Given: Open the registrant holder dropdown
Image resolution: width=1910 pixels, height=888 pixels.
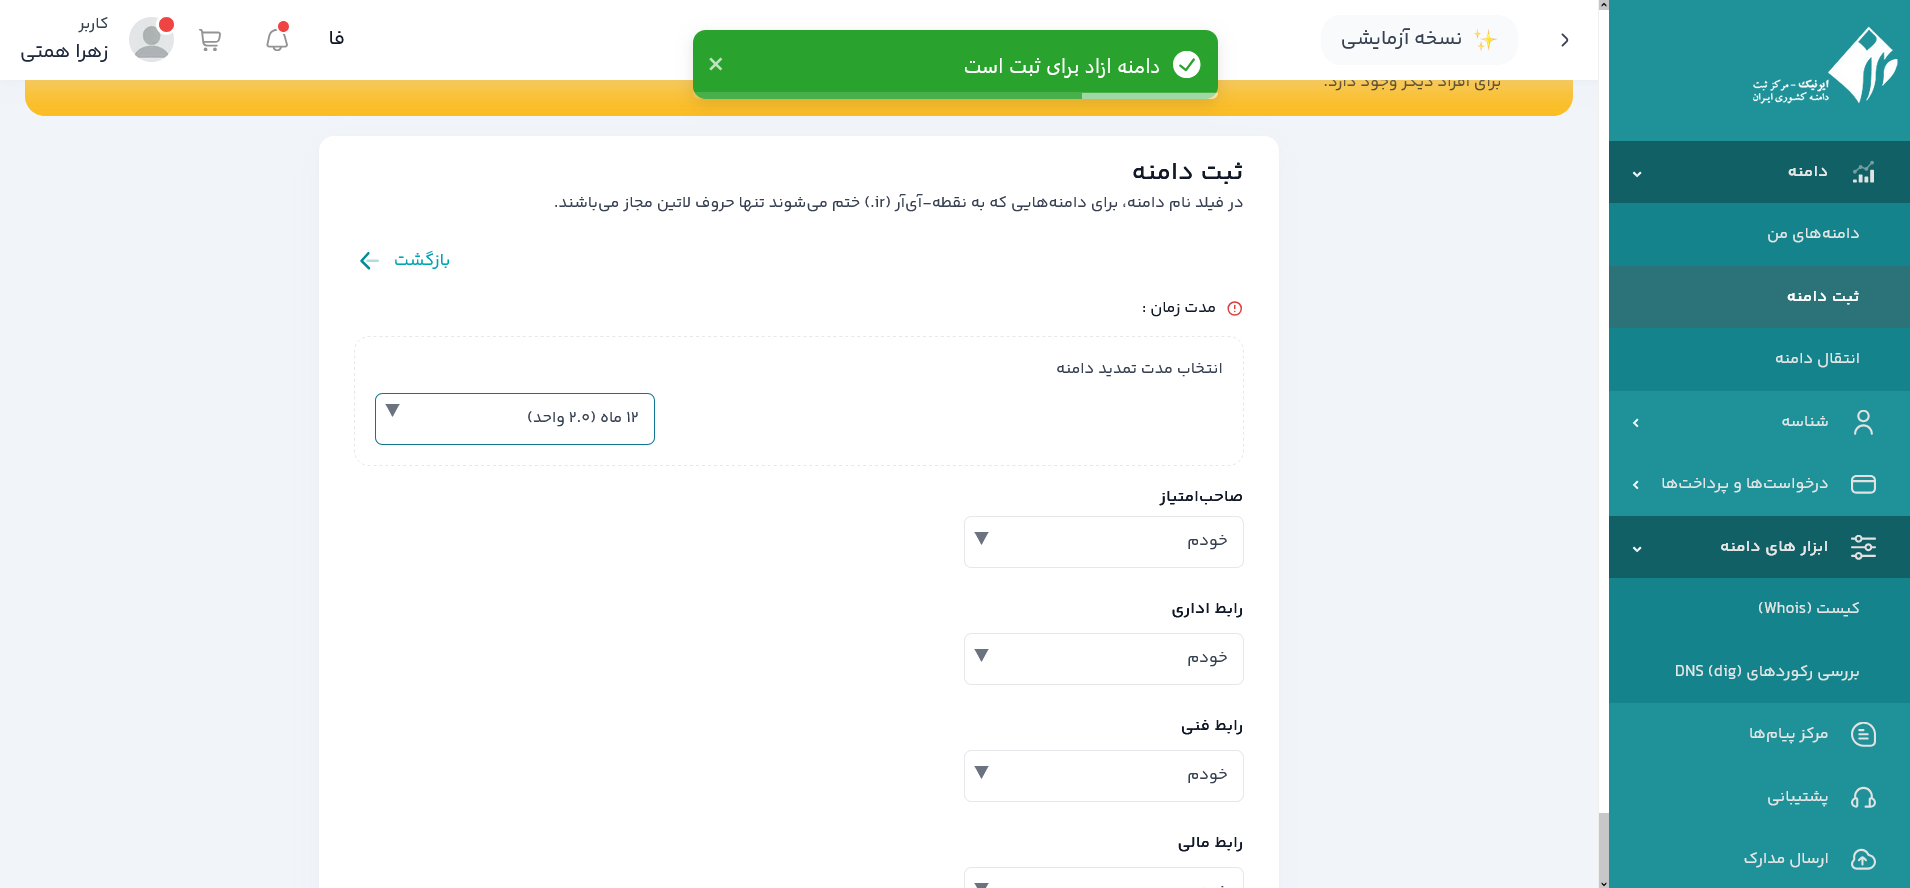Looking at the screenshot, I should pyautogui.click(x=1103, y=542).
